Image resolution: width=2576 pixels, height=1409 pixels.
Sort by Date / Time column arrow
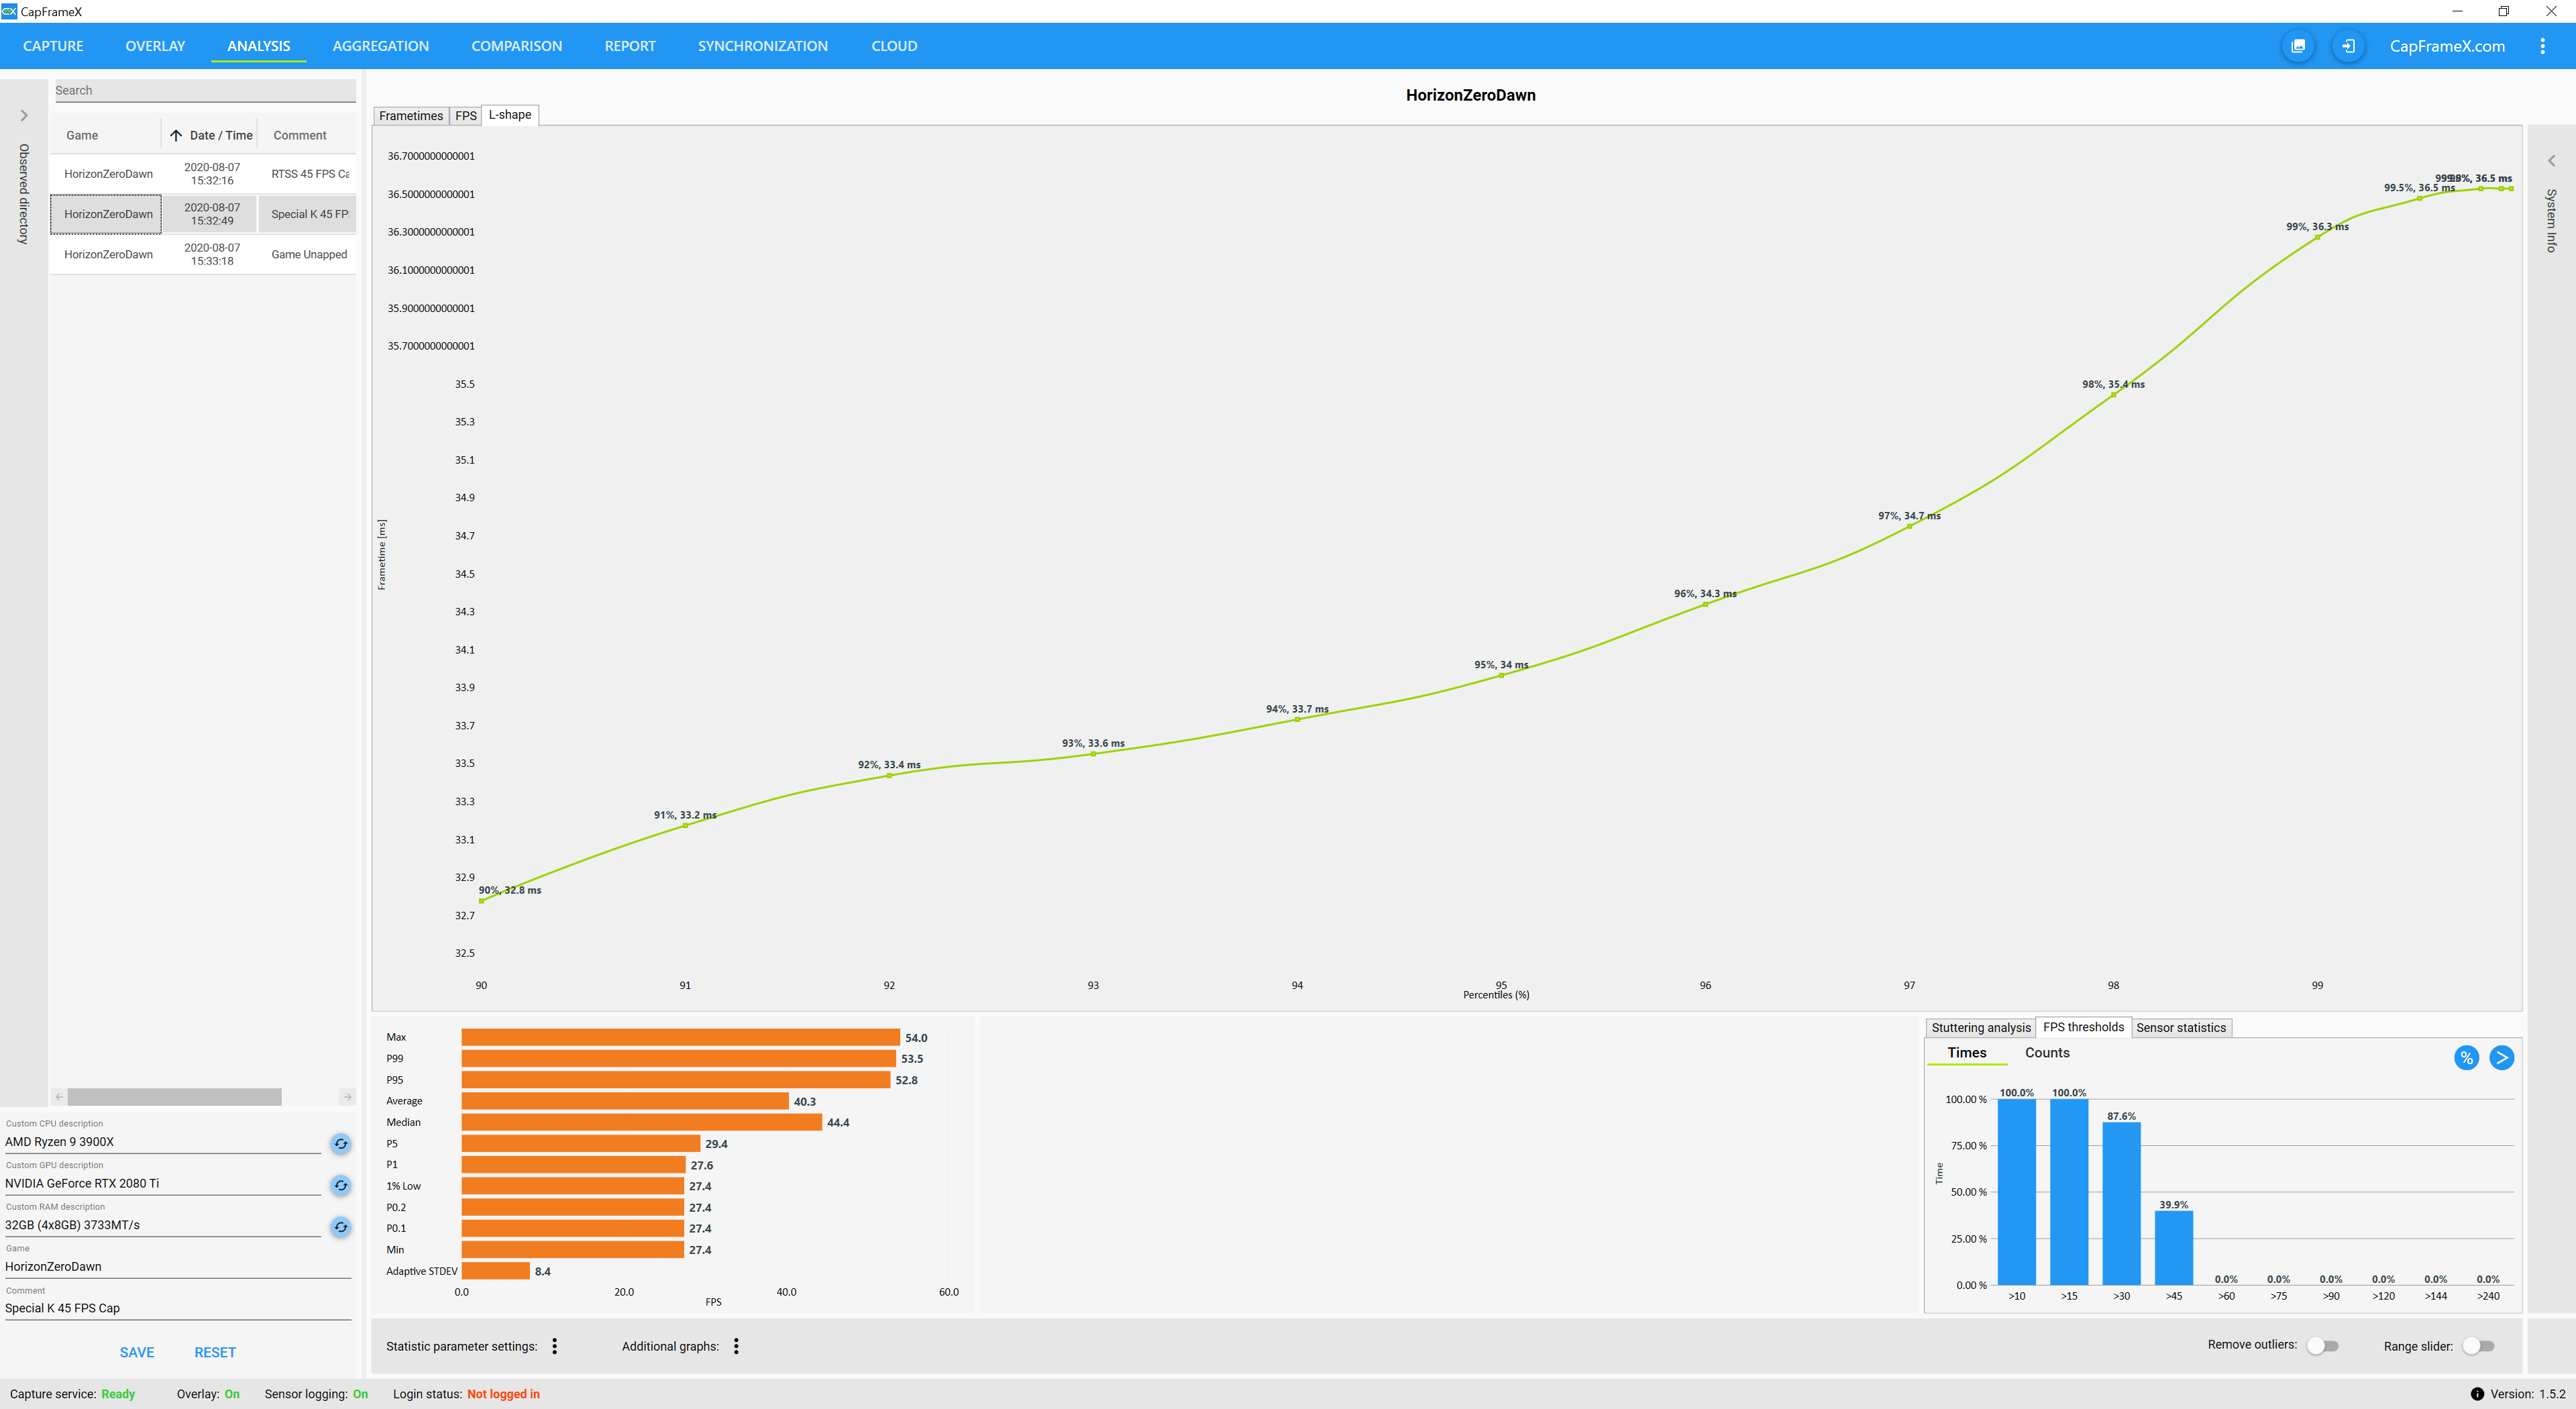pyautogui.click(x=176, y=136)
